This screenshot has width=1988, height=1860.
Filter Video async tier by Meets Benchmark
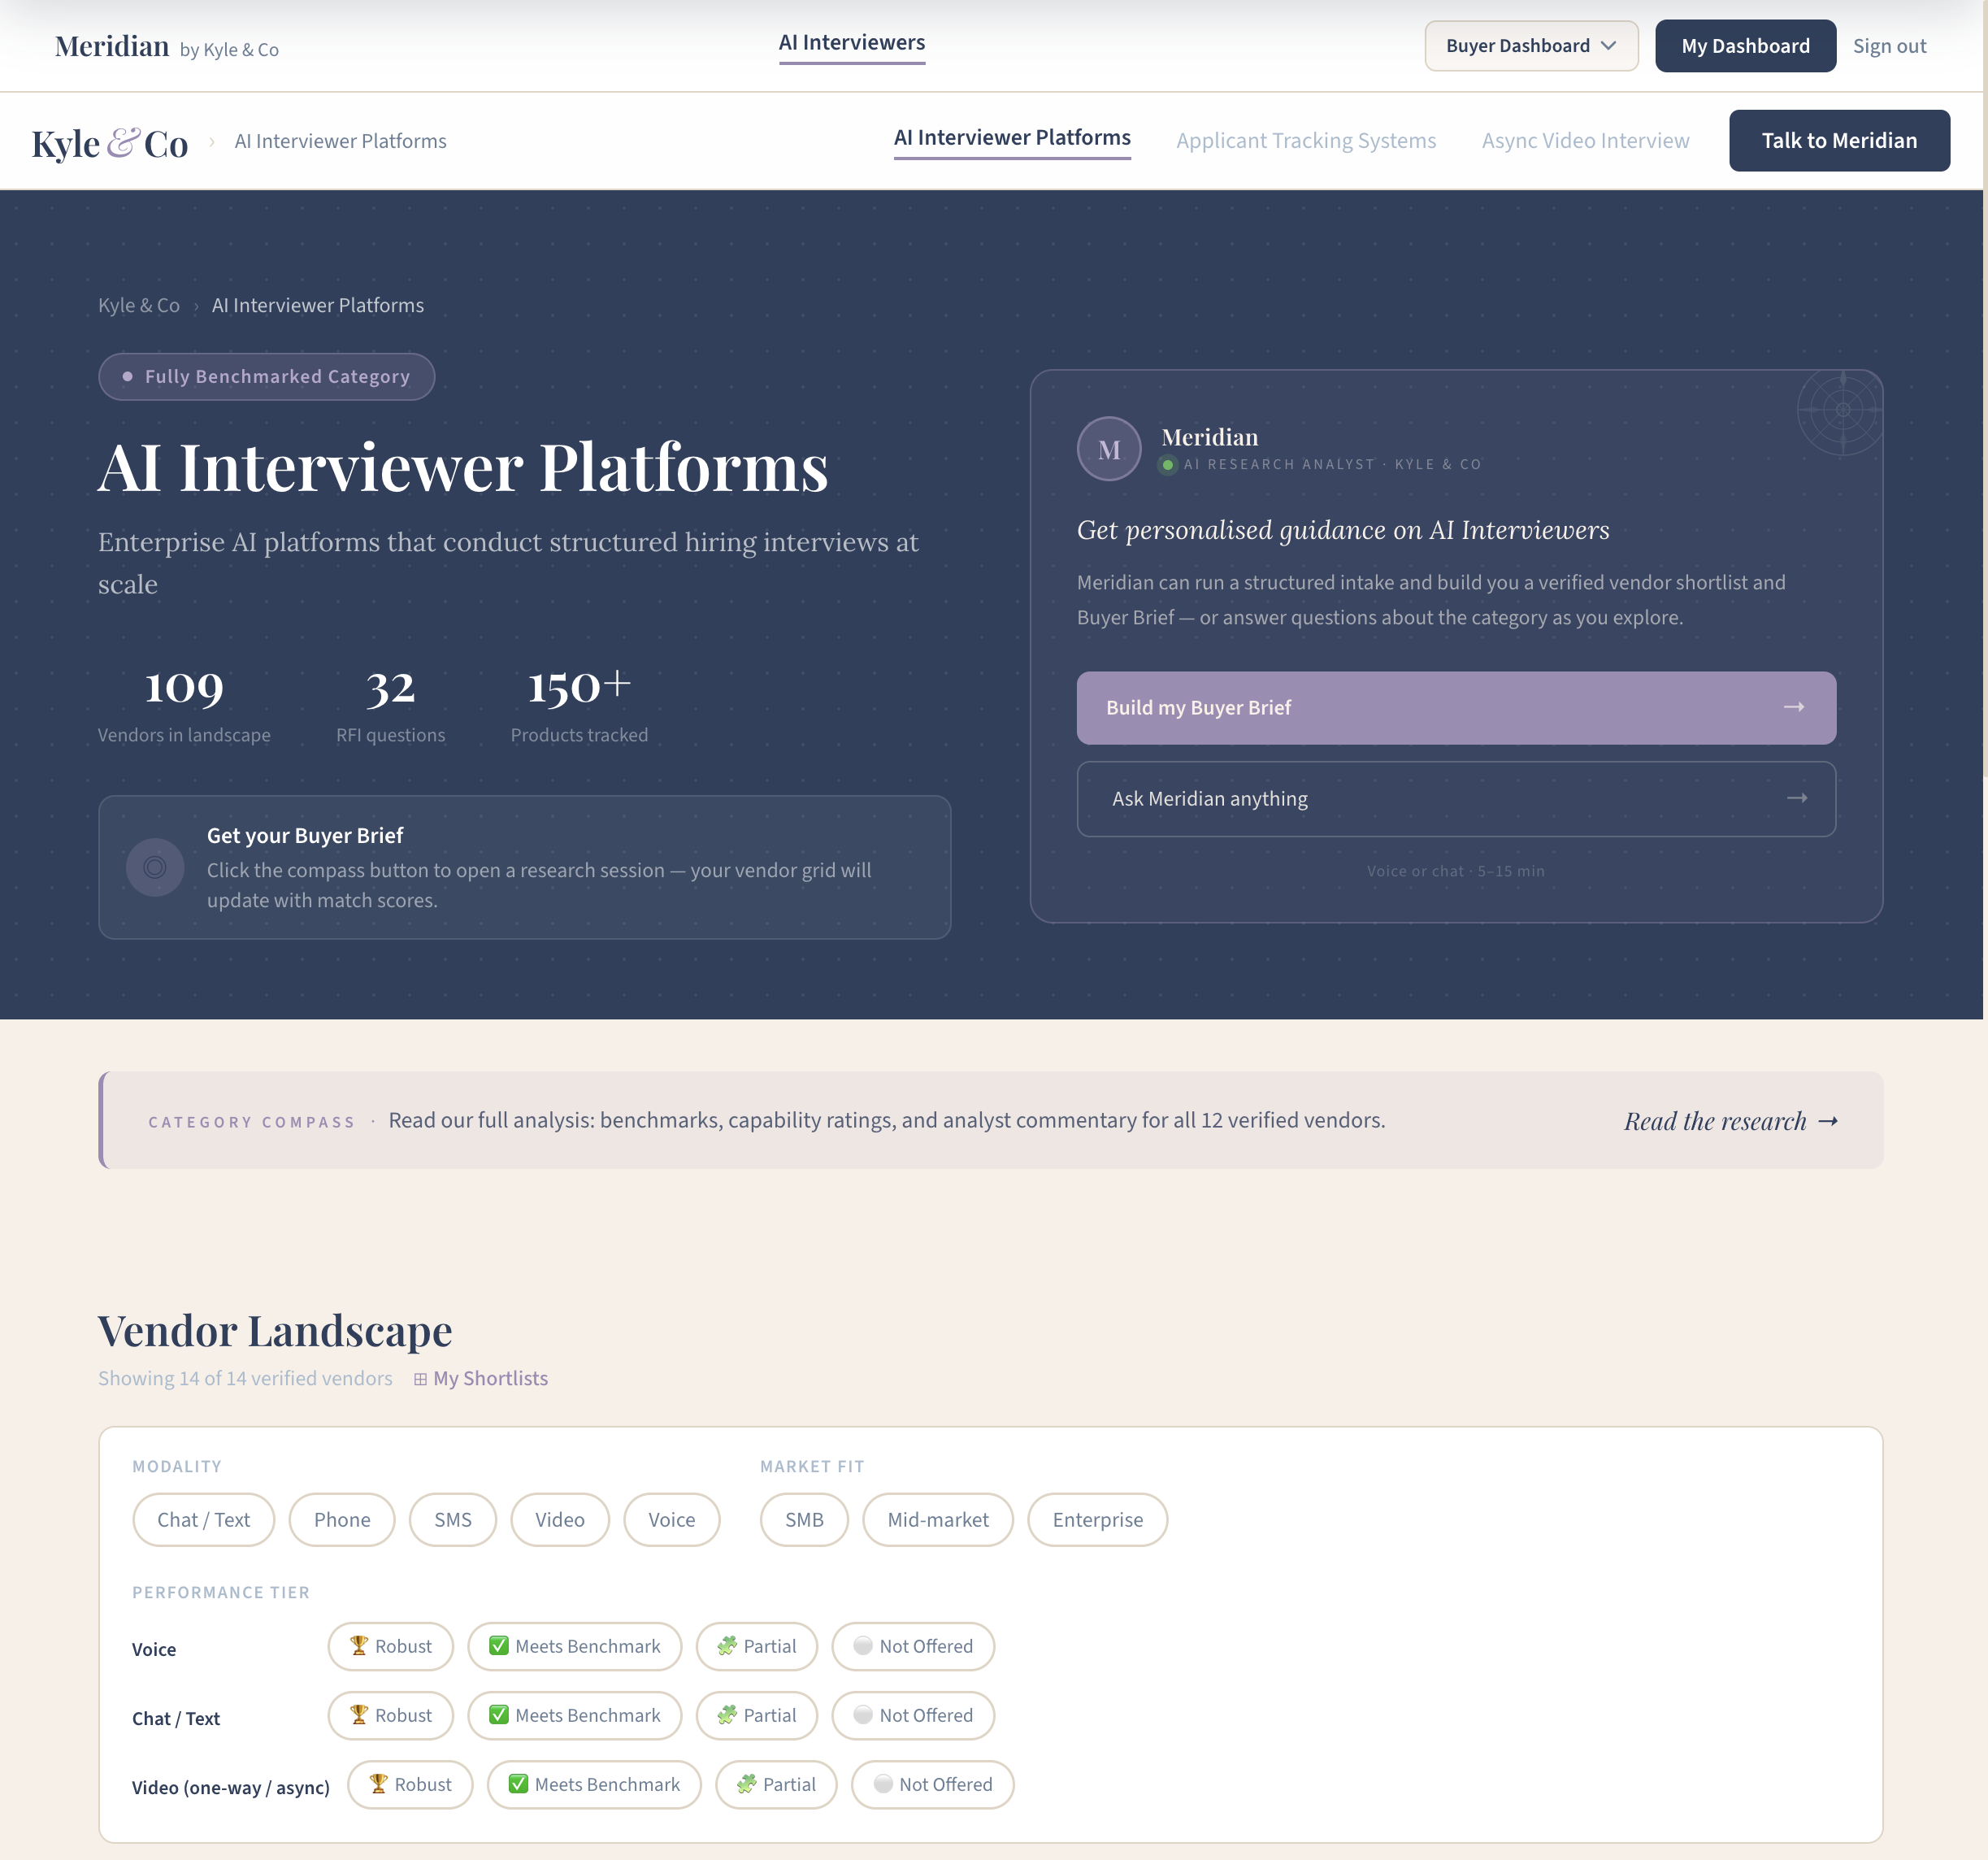click(594, 1784)
